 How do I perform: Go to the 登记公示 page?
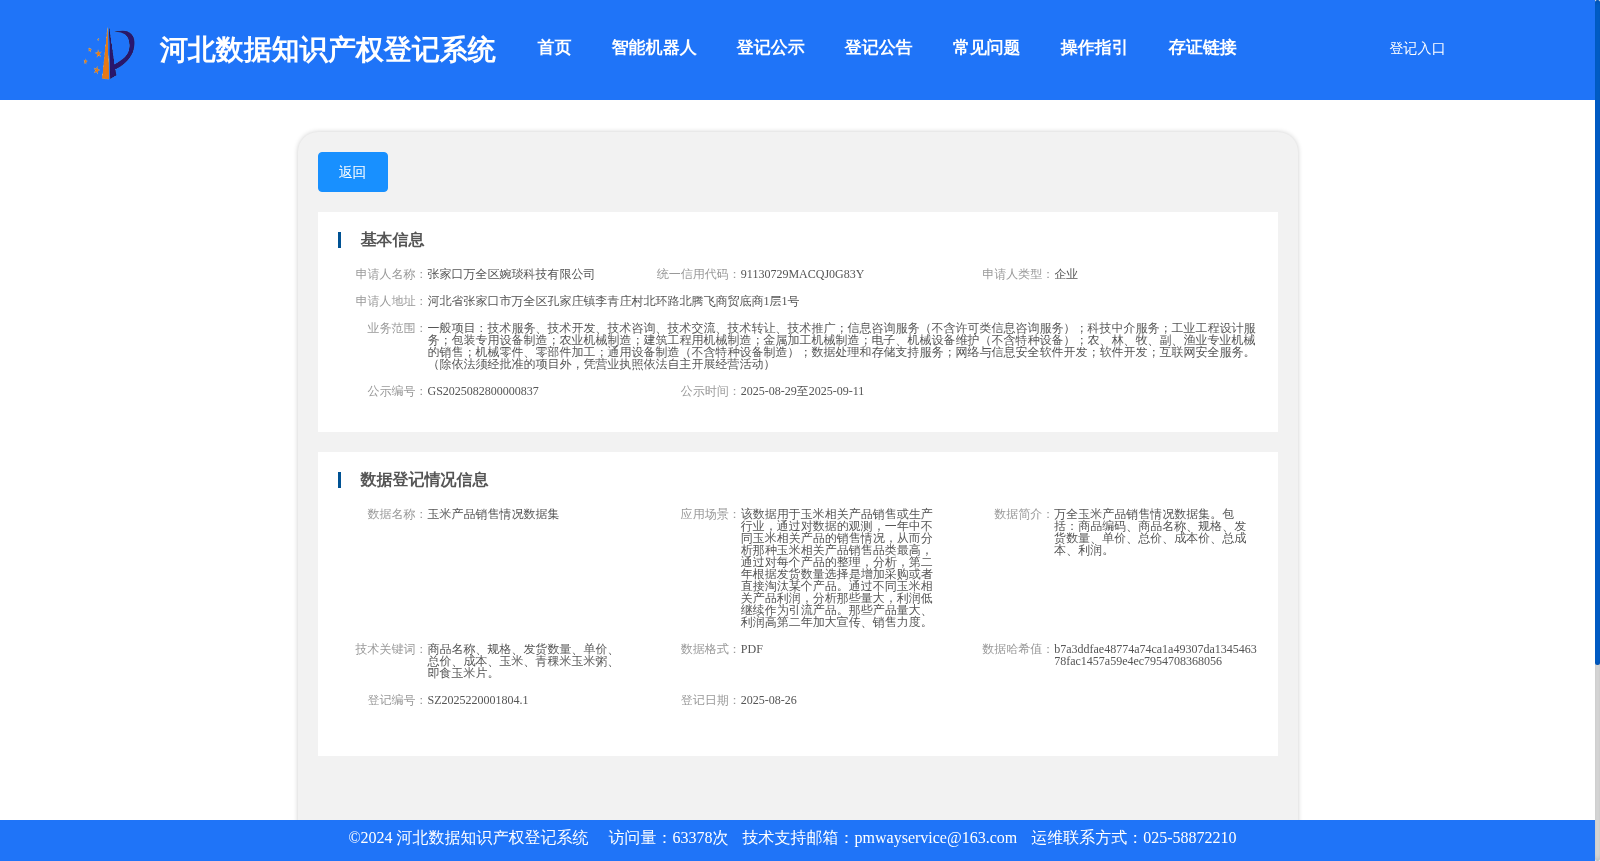pyautogui.click(x=770, y=48)
